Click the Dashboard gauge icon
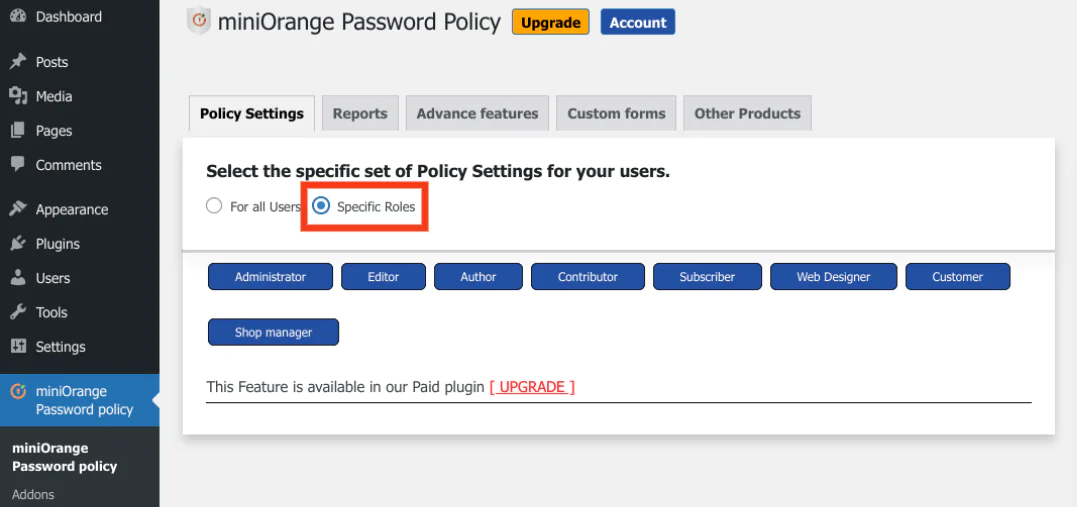 tap(18, 16)
